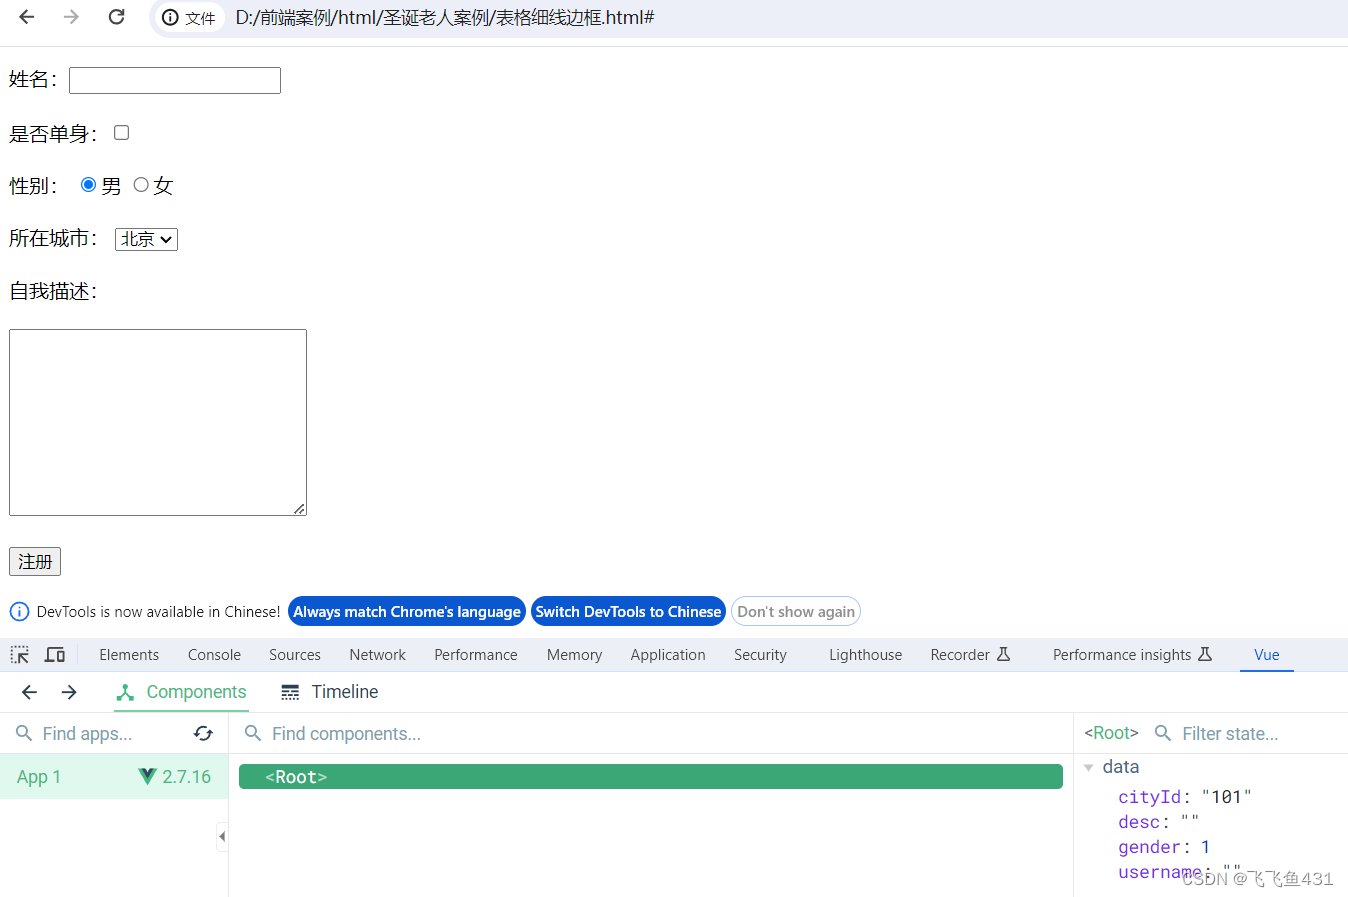
Task: Click the refresh apps icon beside Find apps
Action: (x=203, y=734)
